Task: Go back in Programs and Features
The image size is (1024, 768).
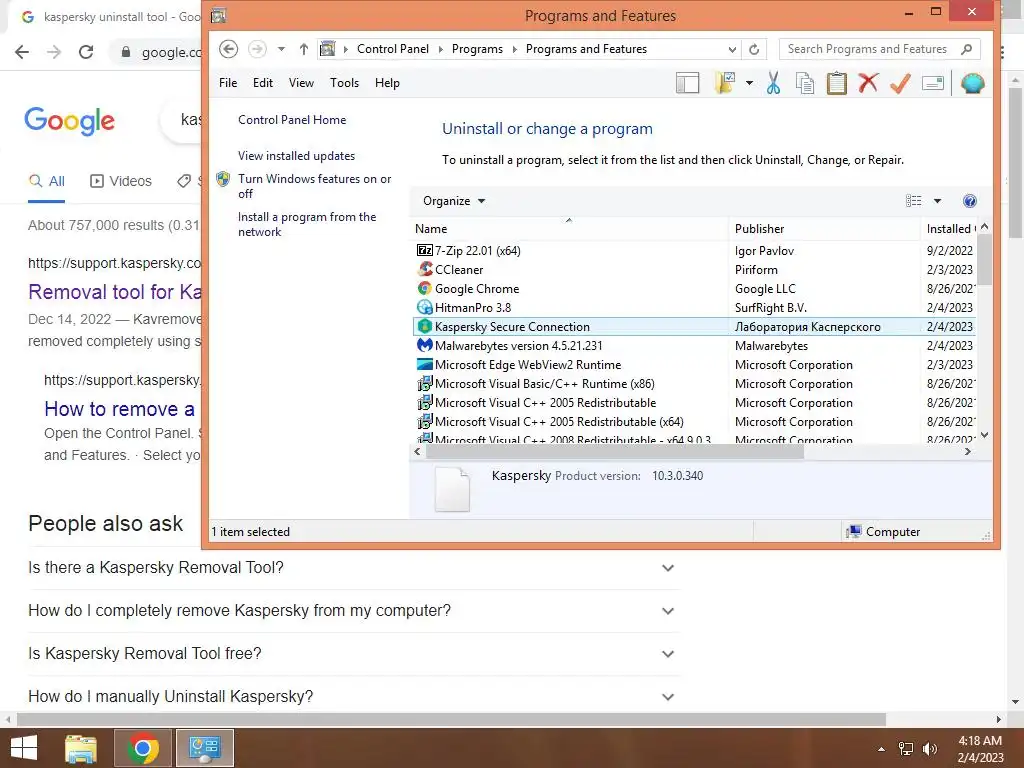Action: click(x=228, y=49)
